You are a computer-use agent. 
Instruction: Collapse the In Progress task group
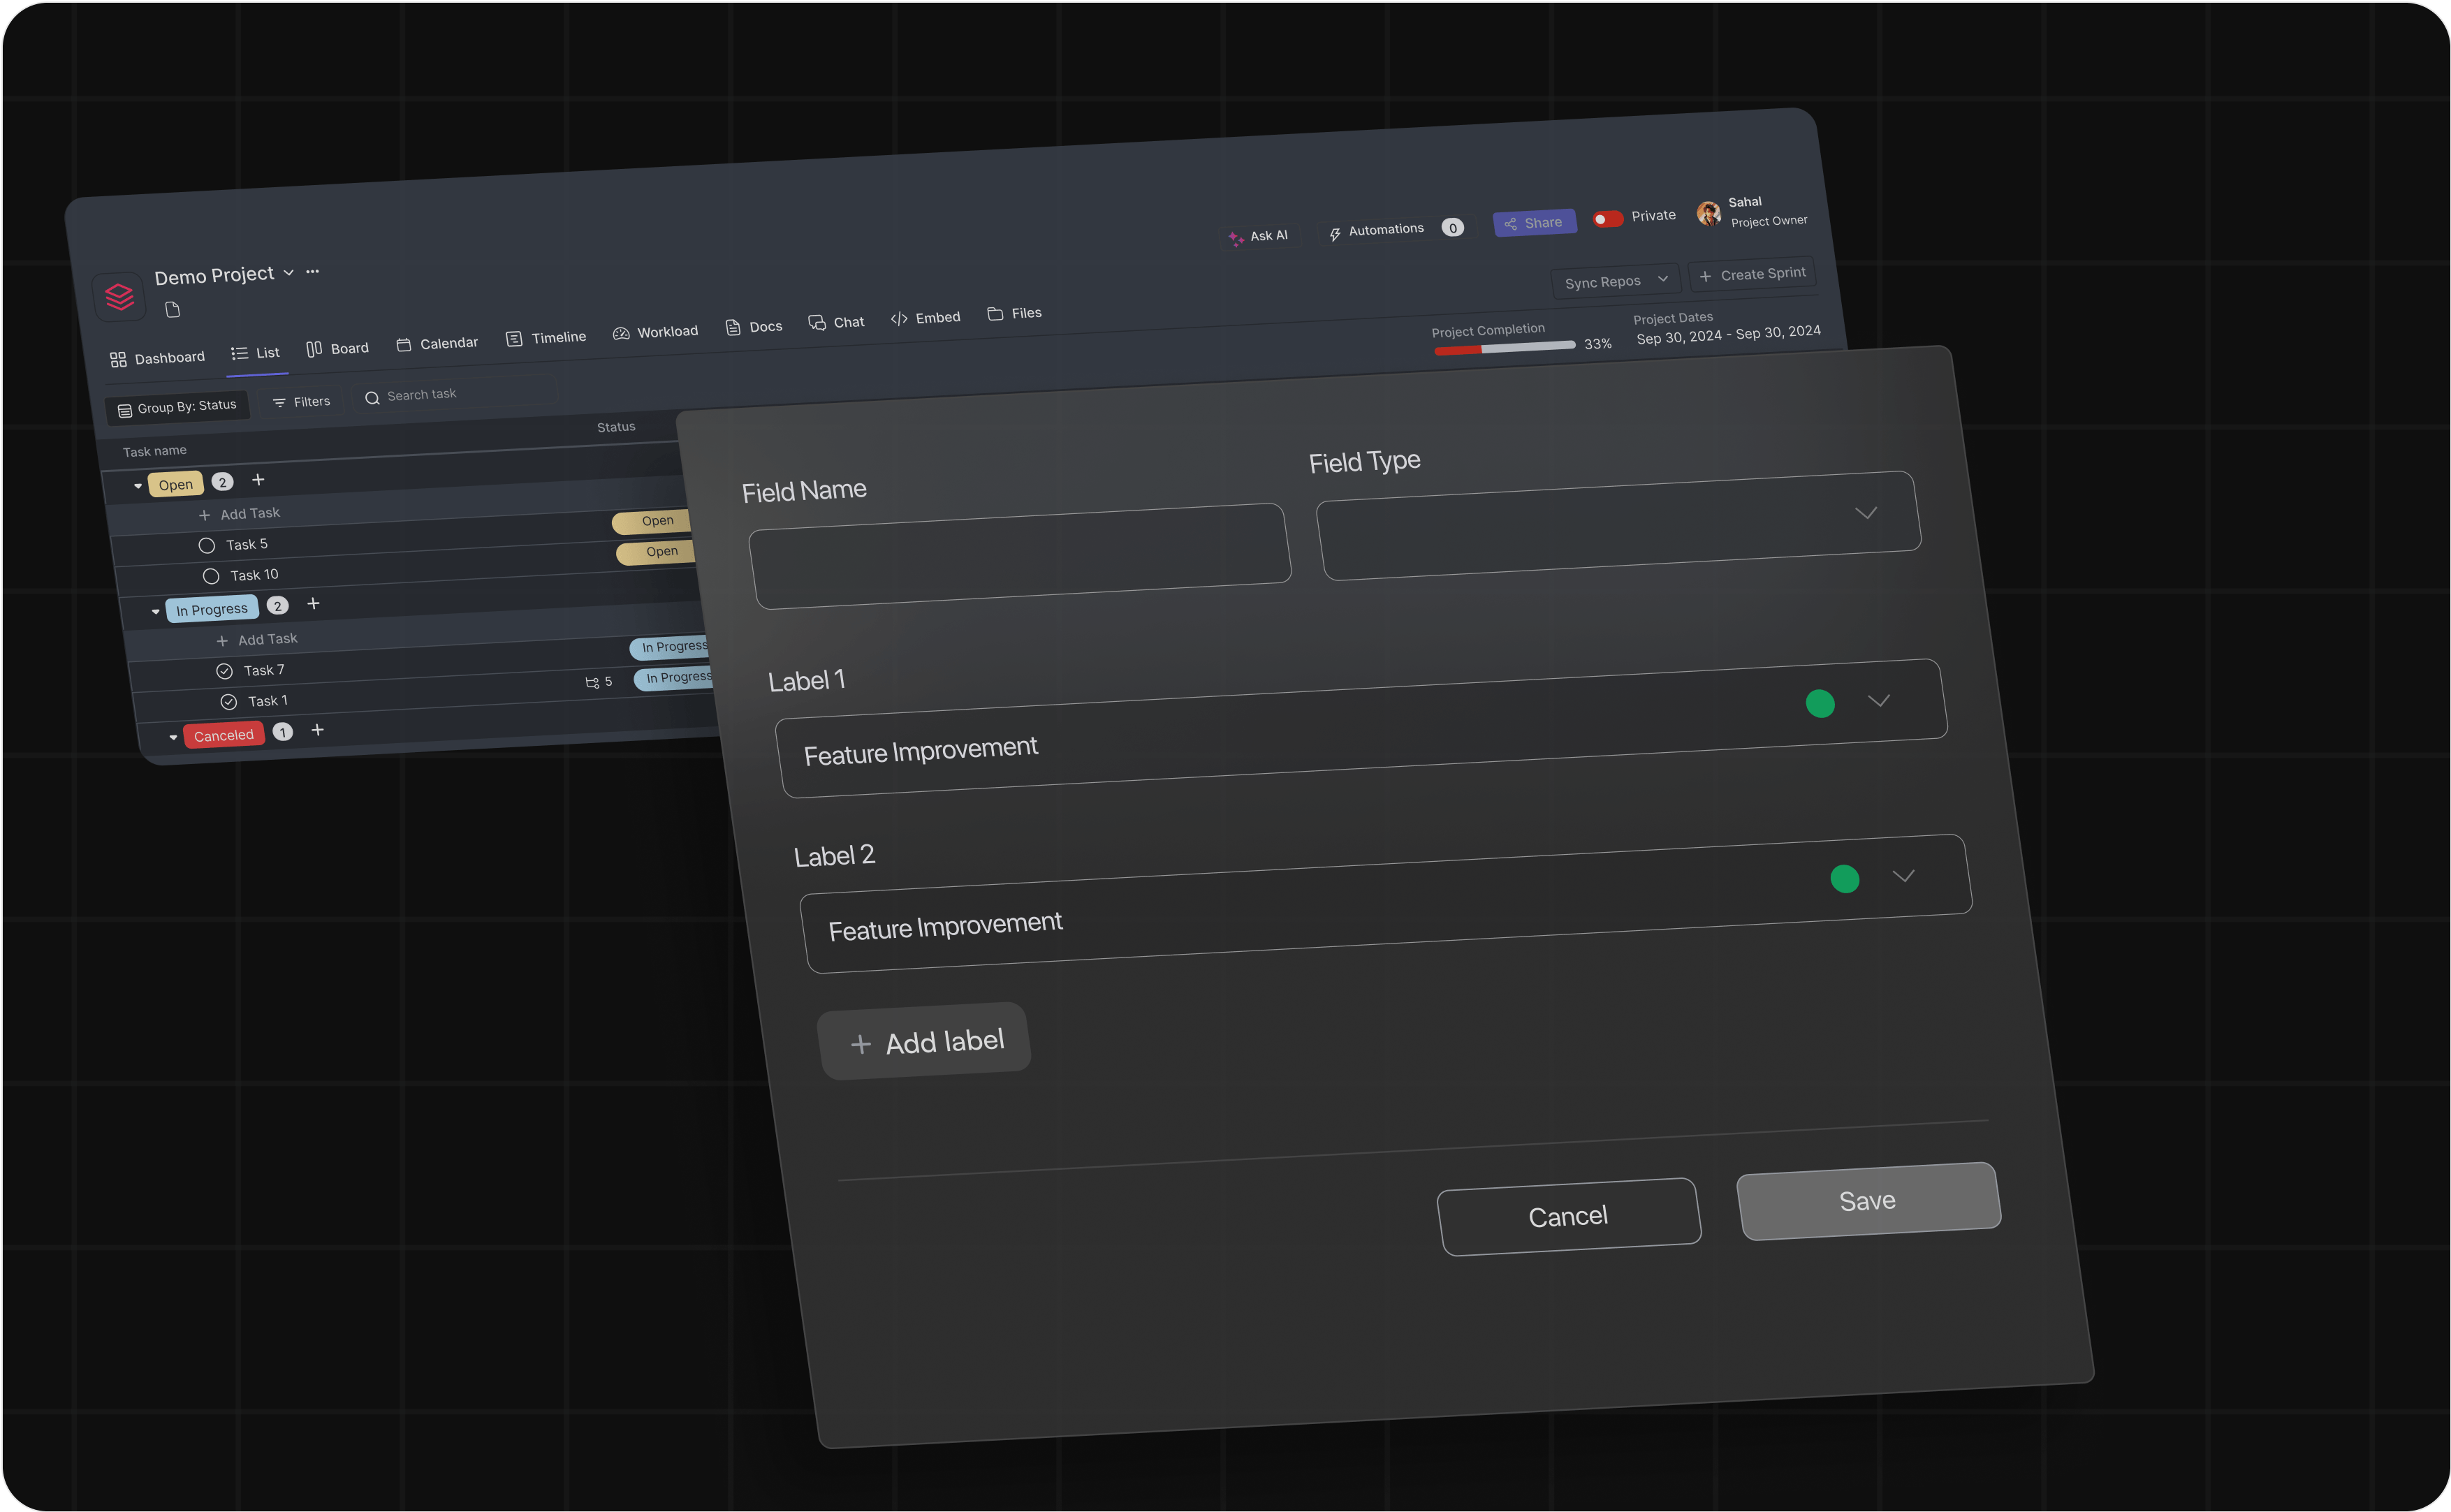156,611
